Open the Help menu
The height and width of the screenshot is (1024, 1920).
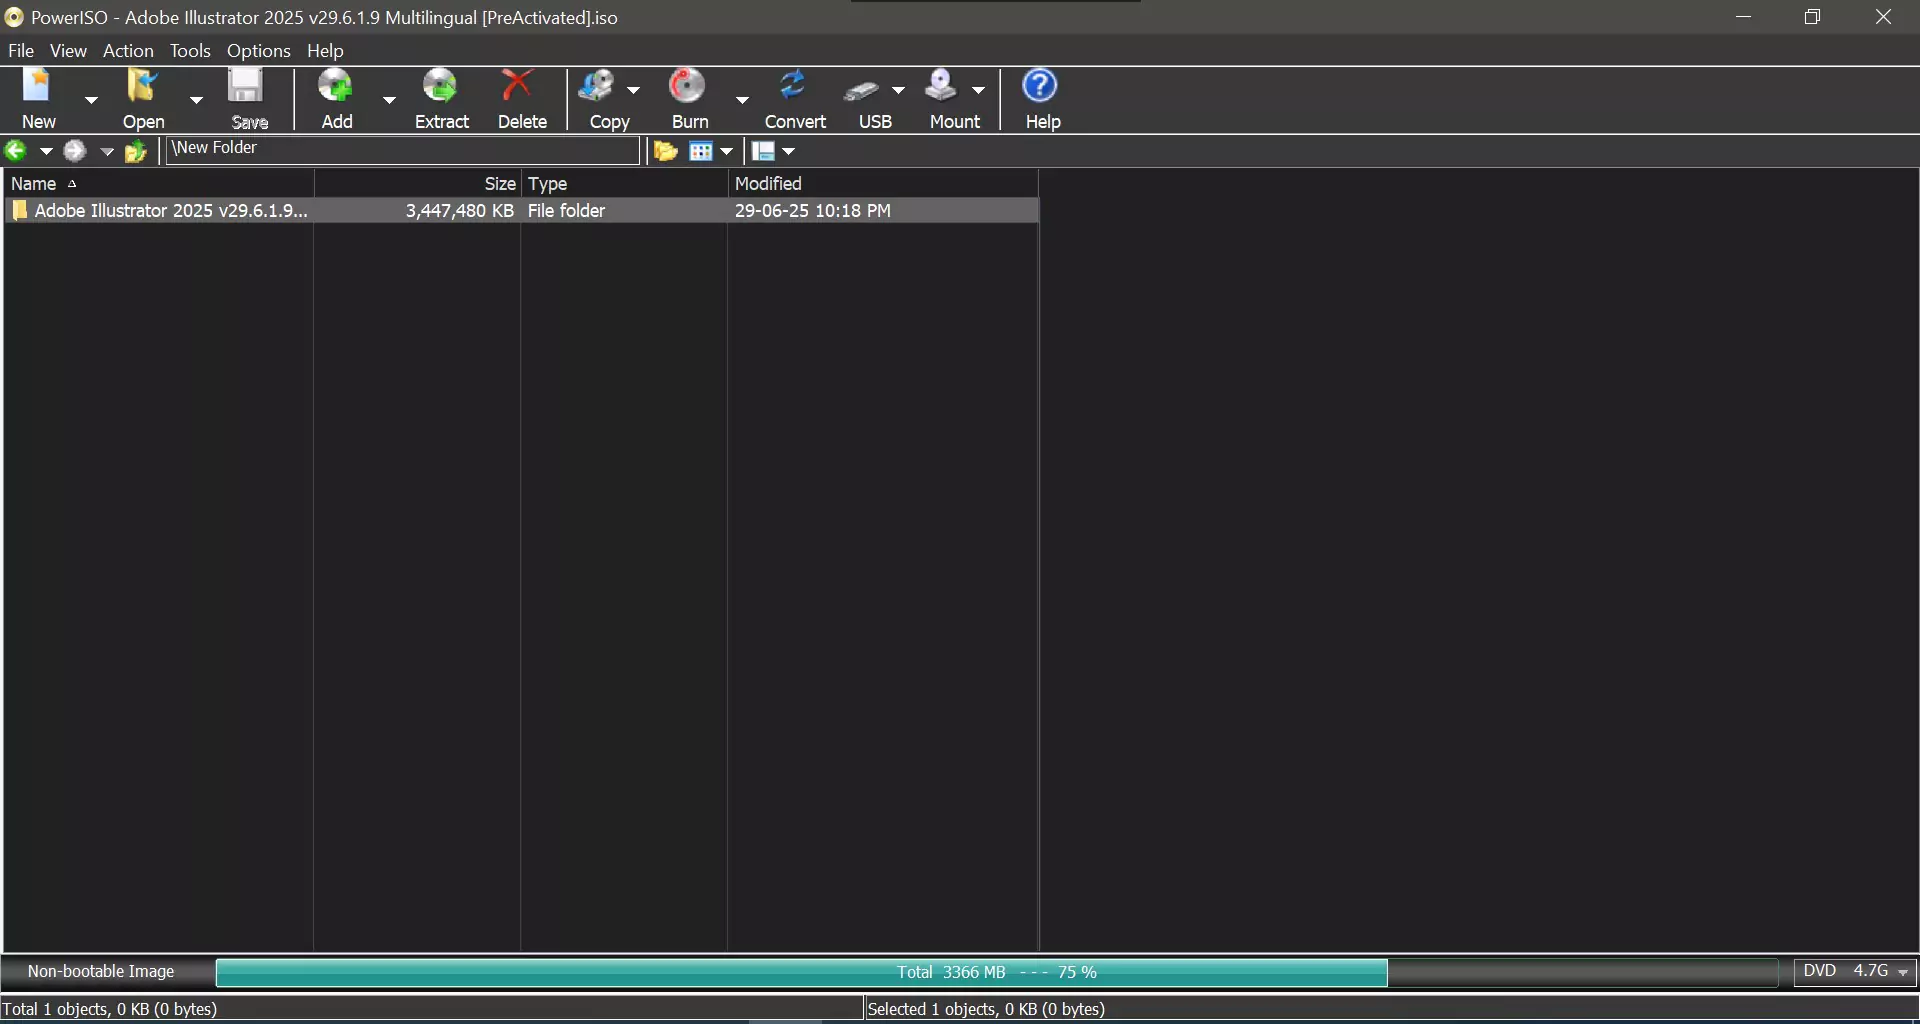click(x=325, y=50)
